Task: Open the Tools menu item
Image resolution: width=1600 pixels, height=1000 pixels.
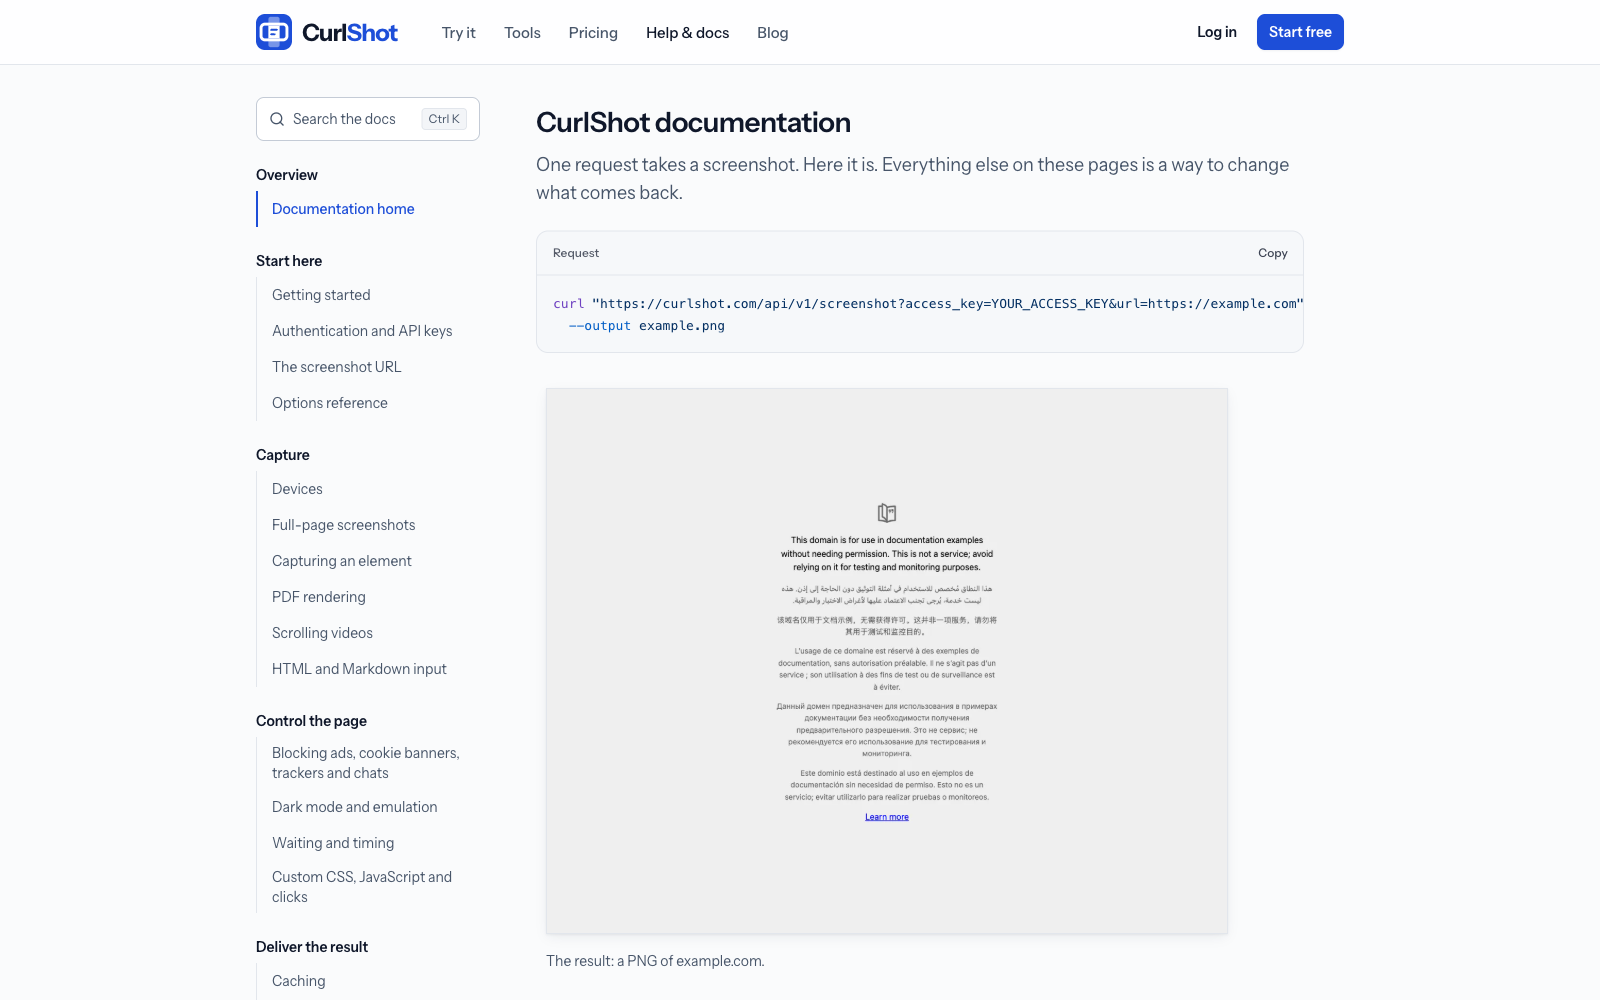Action: tap(522, 33)
